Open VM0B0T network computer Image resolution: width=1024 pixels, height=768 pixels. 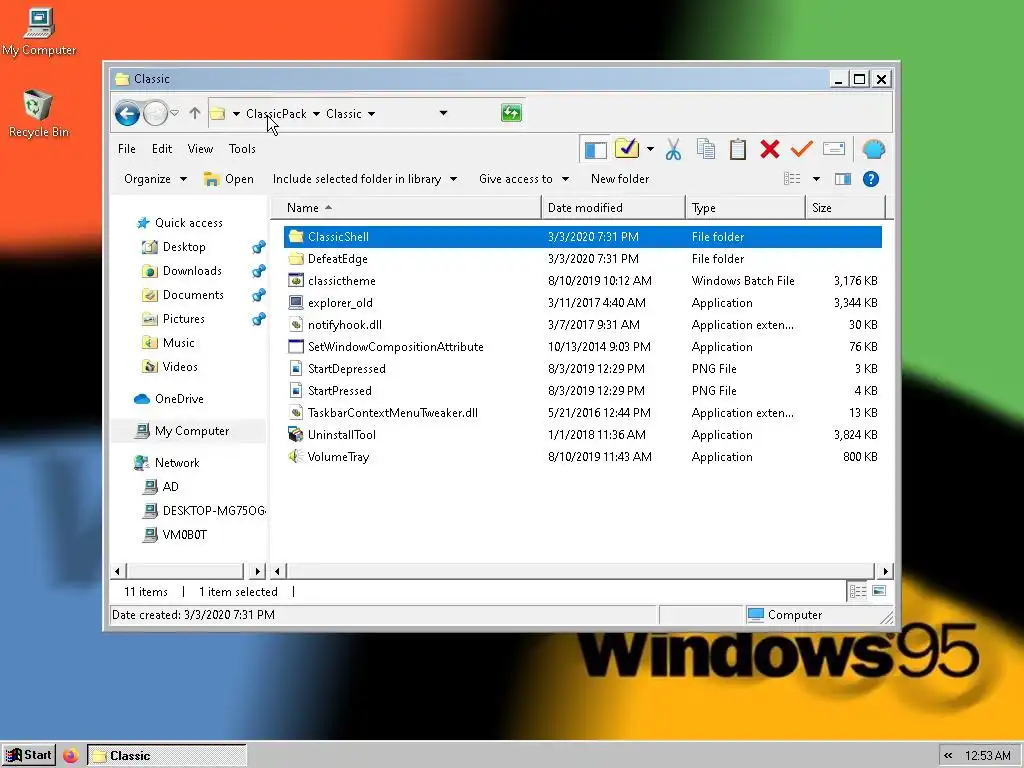[x=176, y=535]
